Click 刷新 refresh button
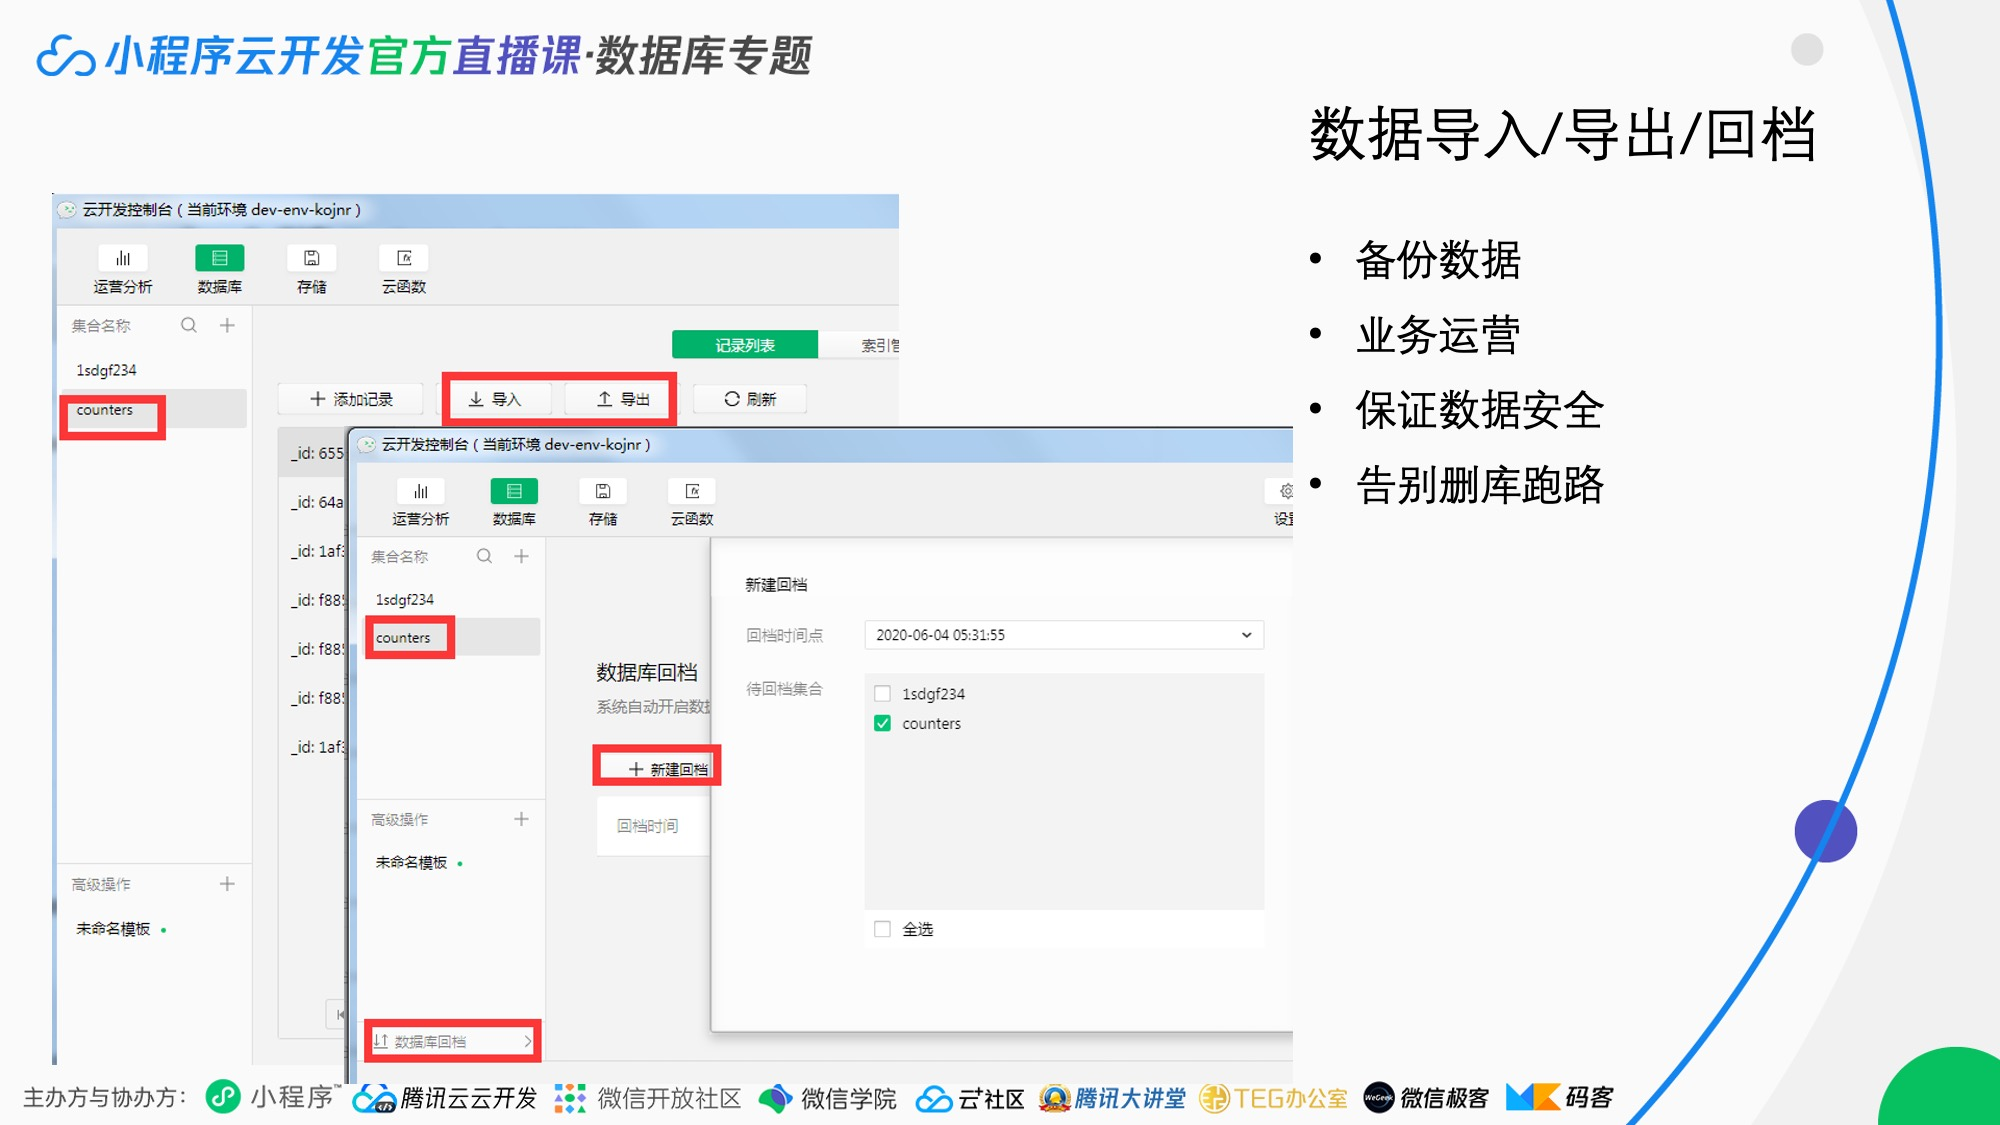Screen dimensions: 2000x1125 click(750, 399)
